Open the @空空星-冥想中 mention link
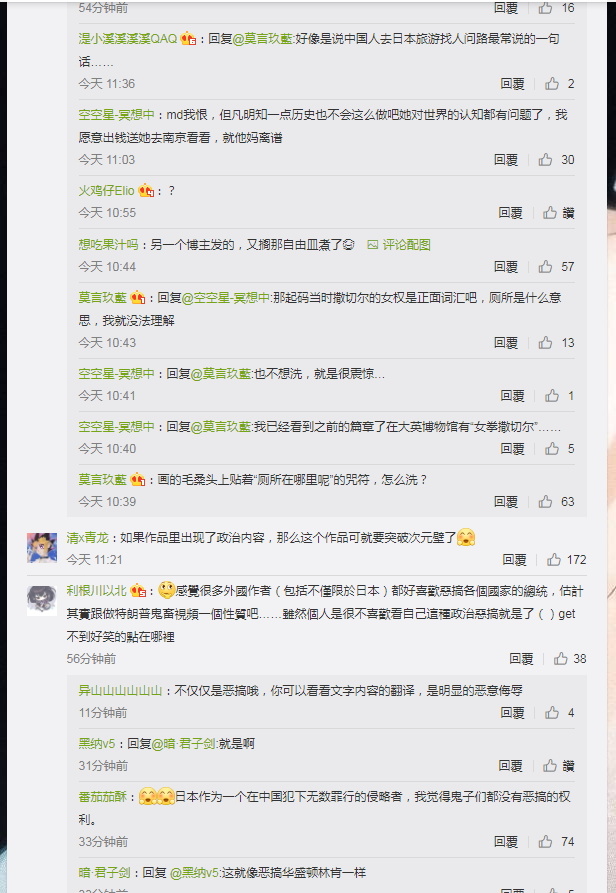The height and width of the screenshot is (893, 616). 225,298
